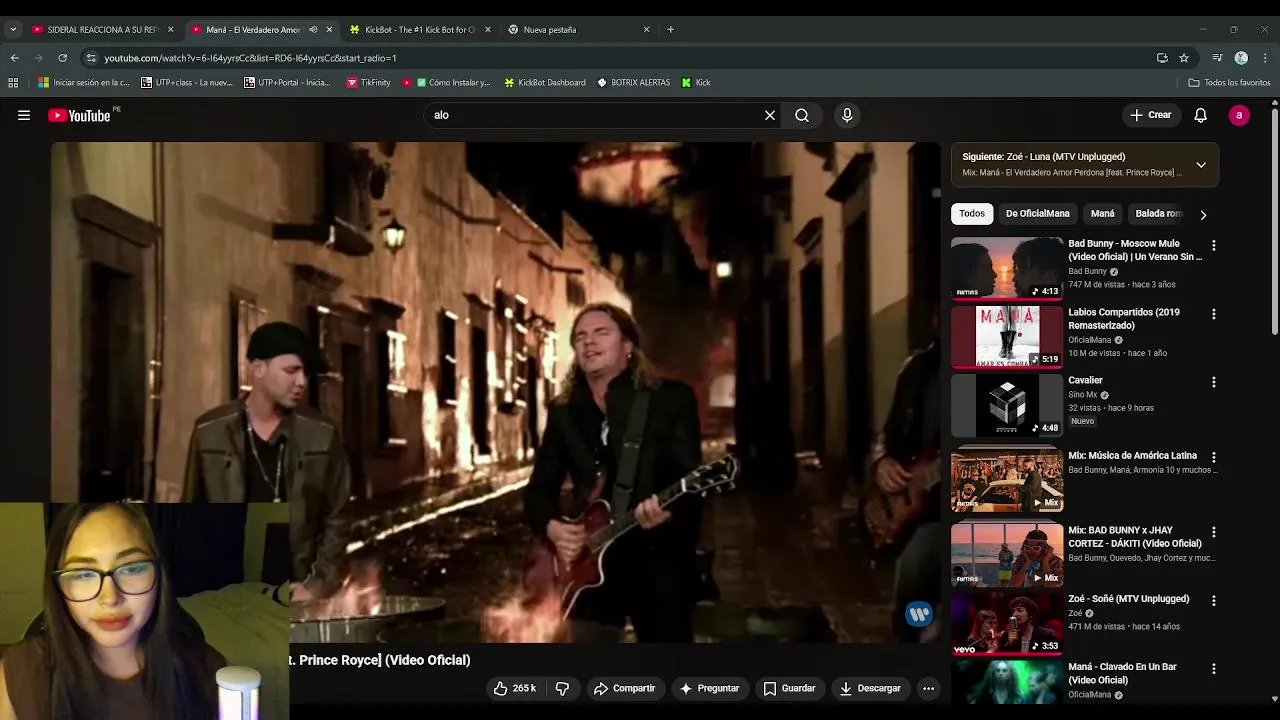Open the Bad Bunny channel name
1280x720 pixels.
click(1087, 271)
